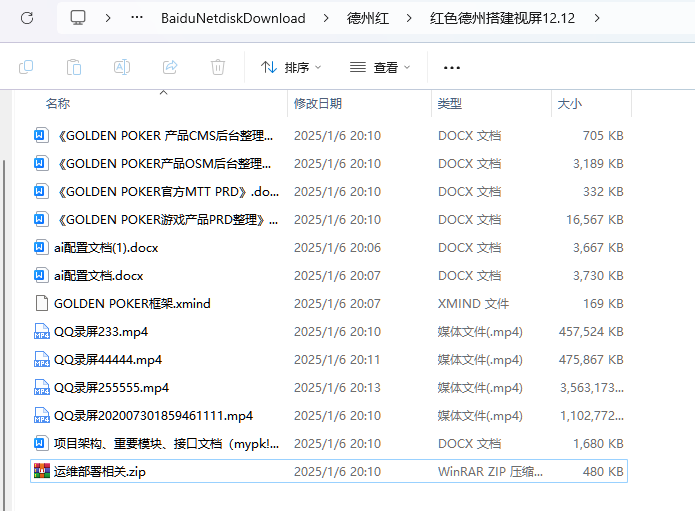
Task: Click size 16,567 KB cell
Action: (595, 219)
